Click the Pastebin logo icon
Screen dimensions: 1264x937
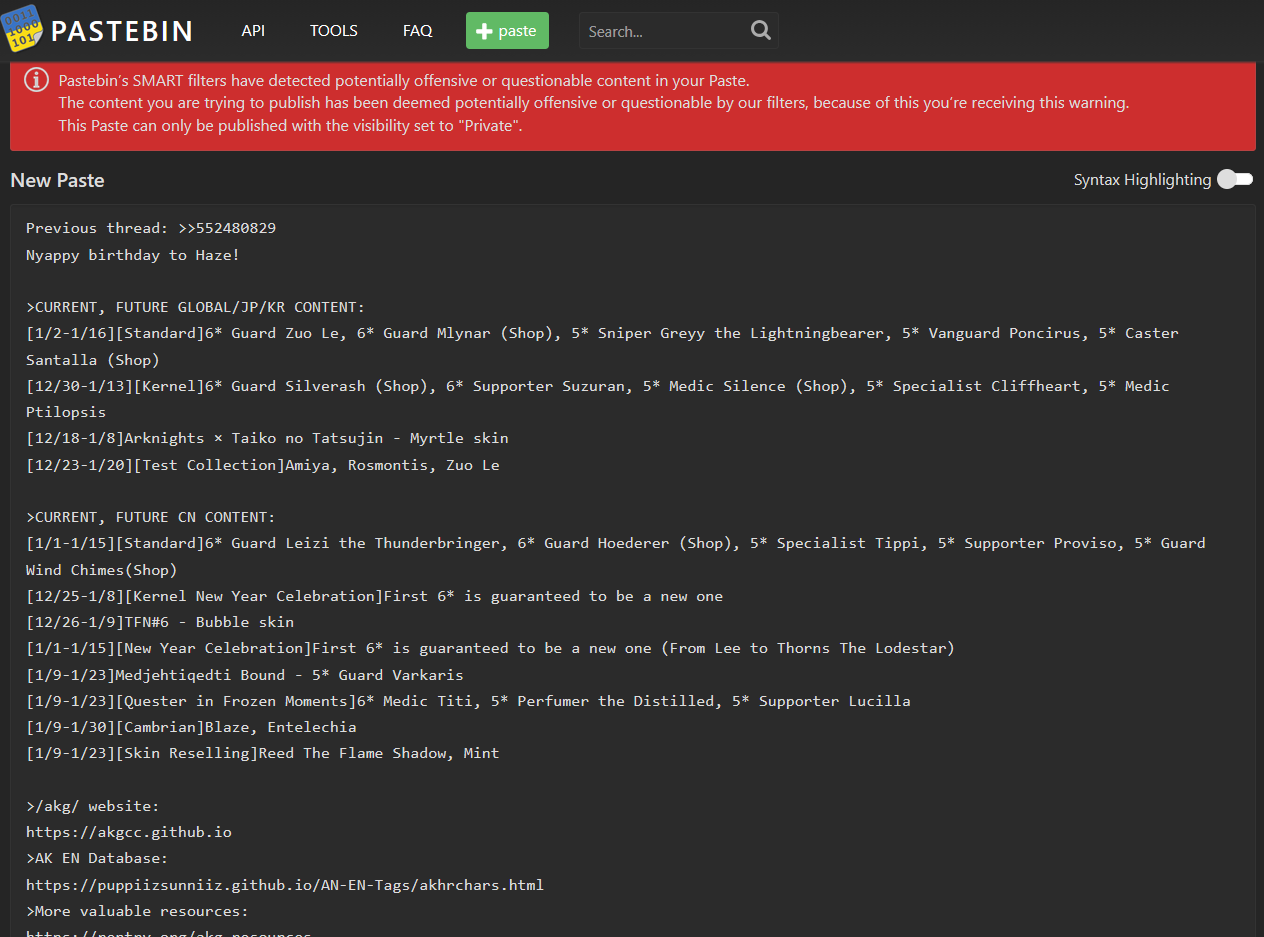coord(22,28)
